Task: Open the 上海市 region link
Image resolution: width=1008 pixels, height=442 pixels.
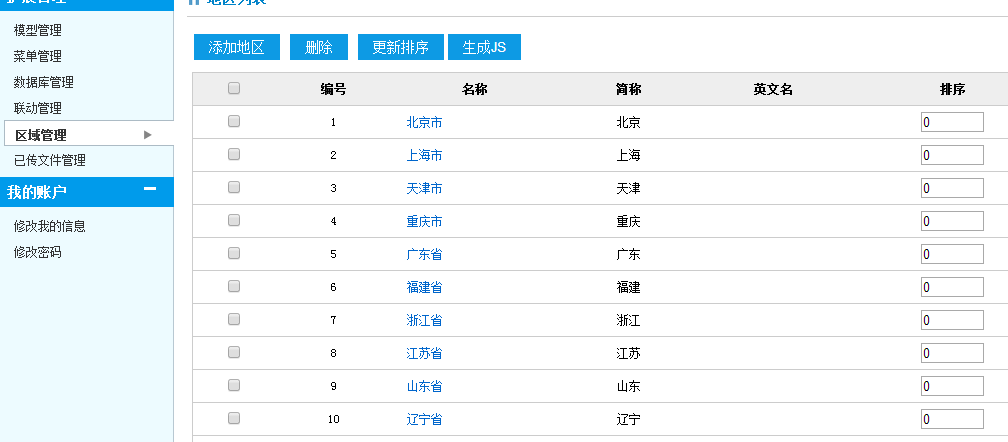Action: tap(424, 155)
